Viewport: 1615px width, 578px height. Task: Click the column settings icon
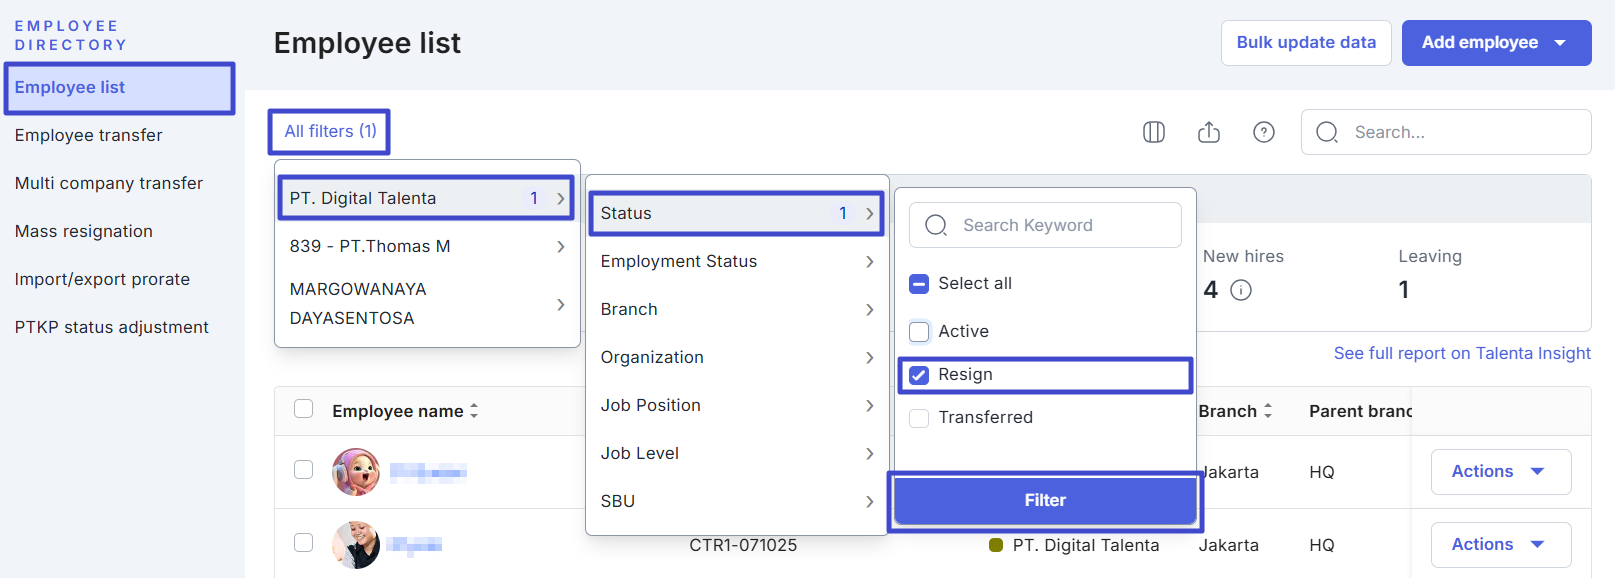point(1154,132)
